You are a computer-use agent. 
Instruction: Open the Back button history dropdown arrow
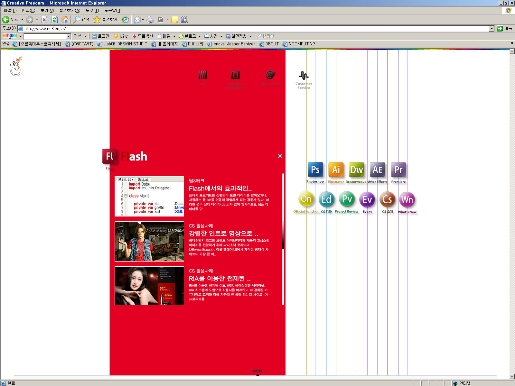click(22, 20)
